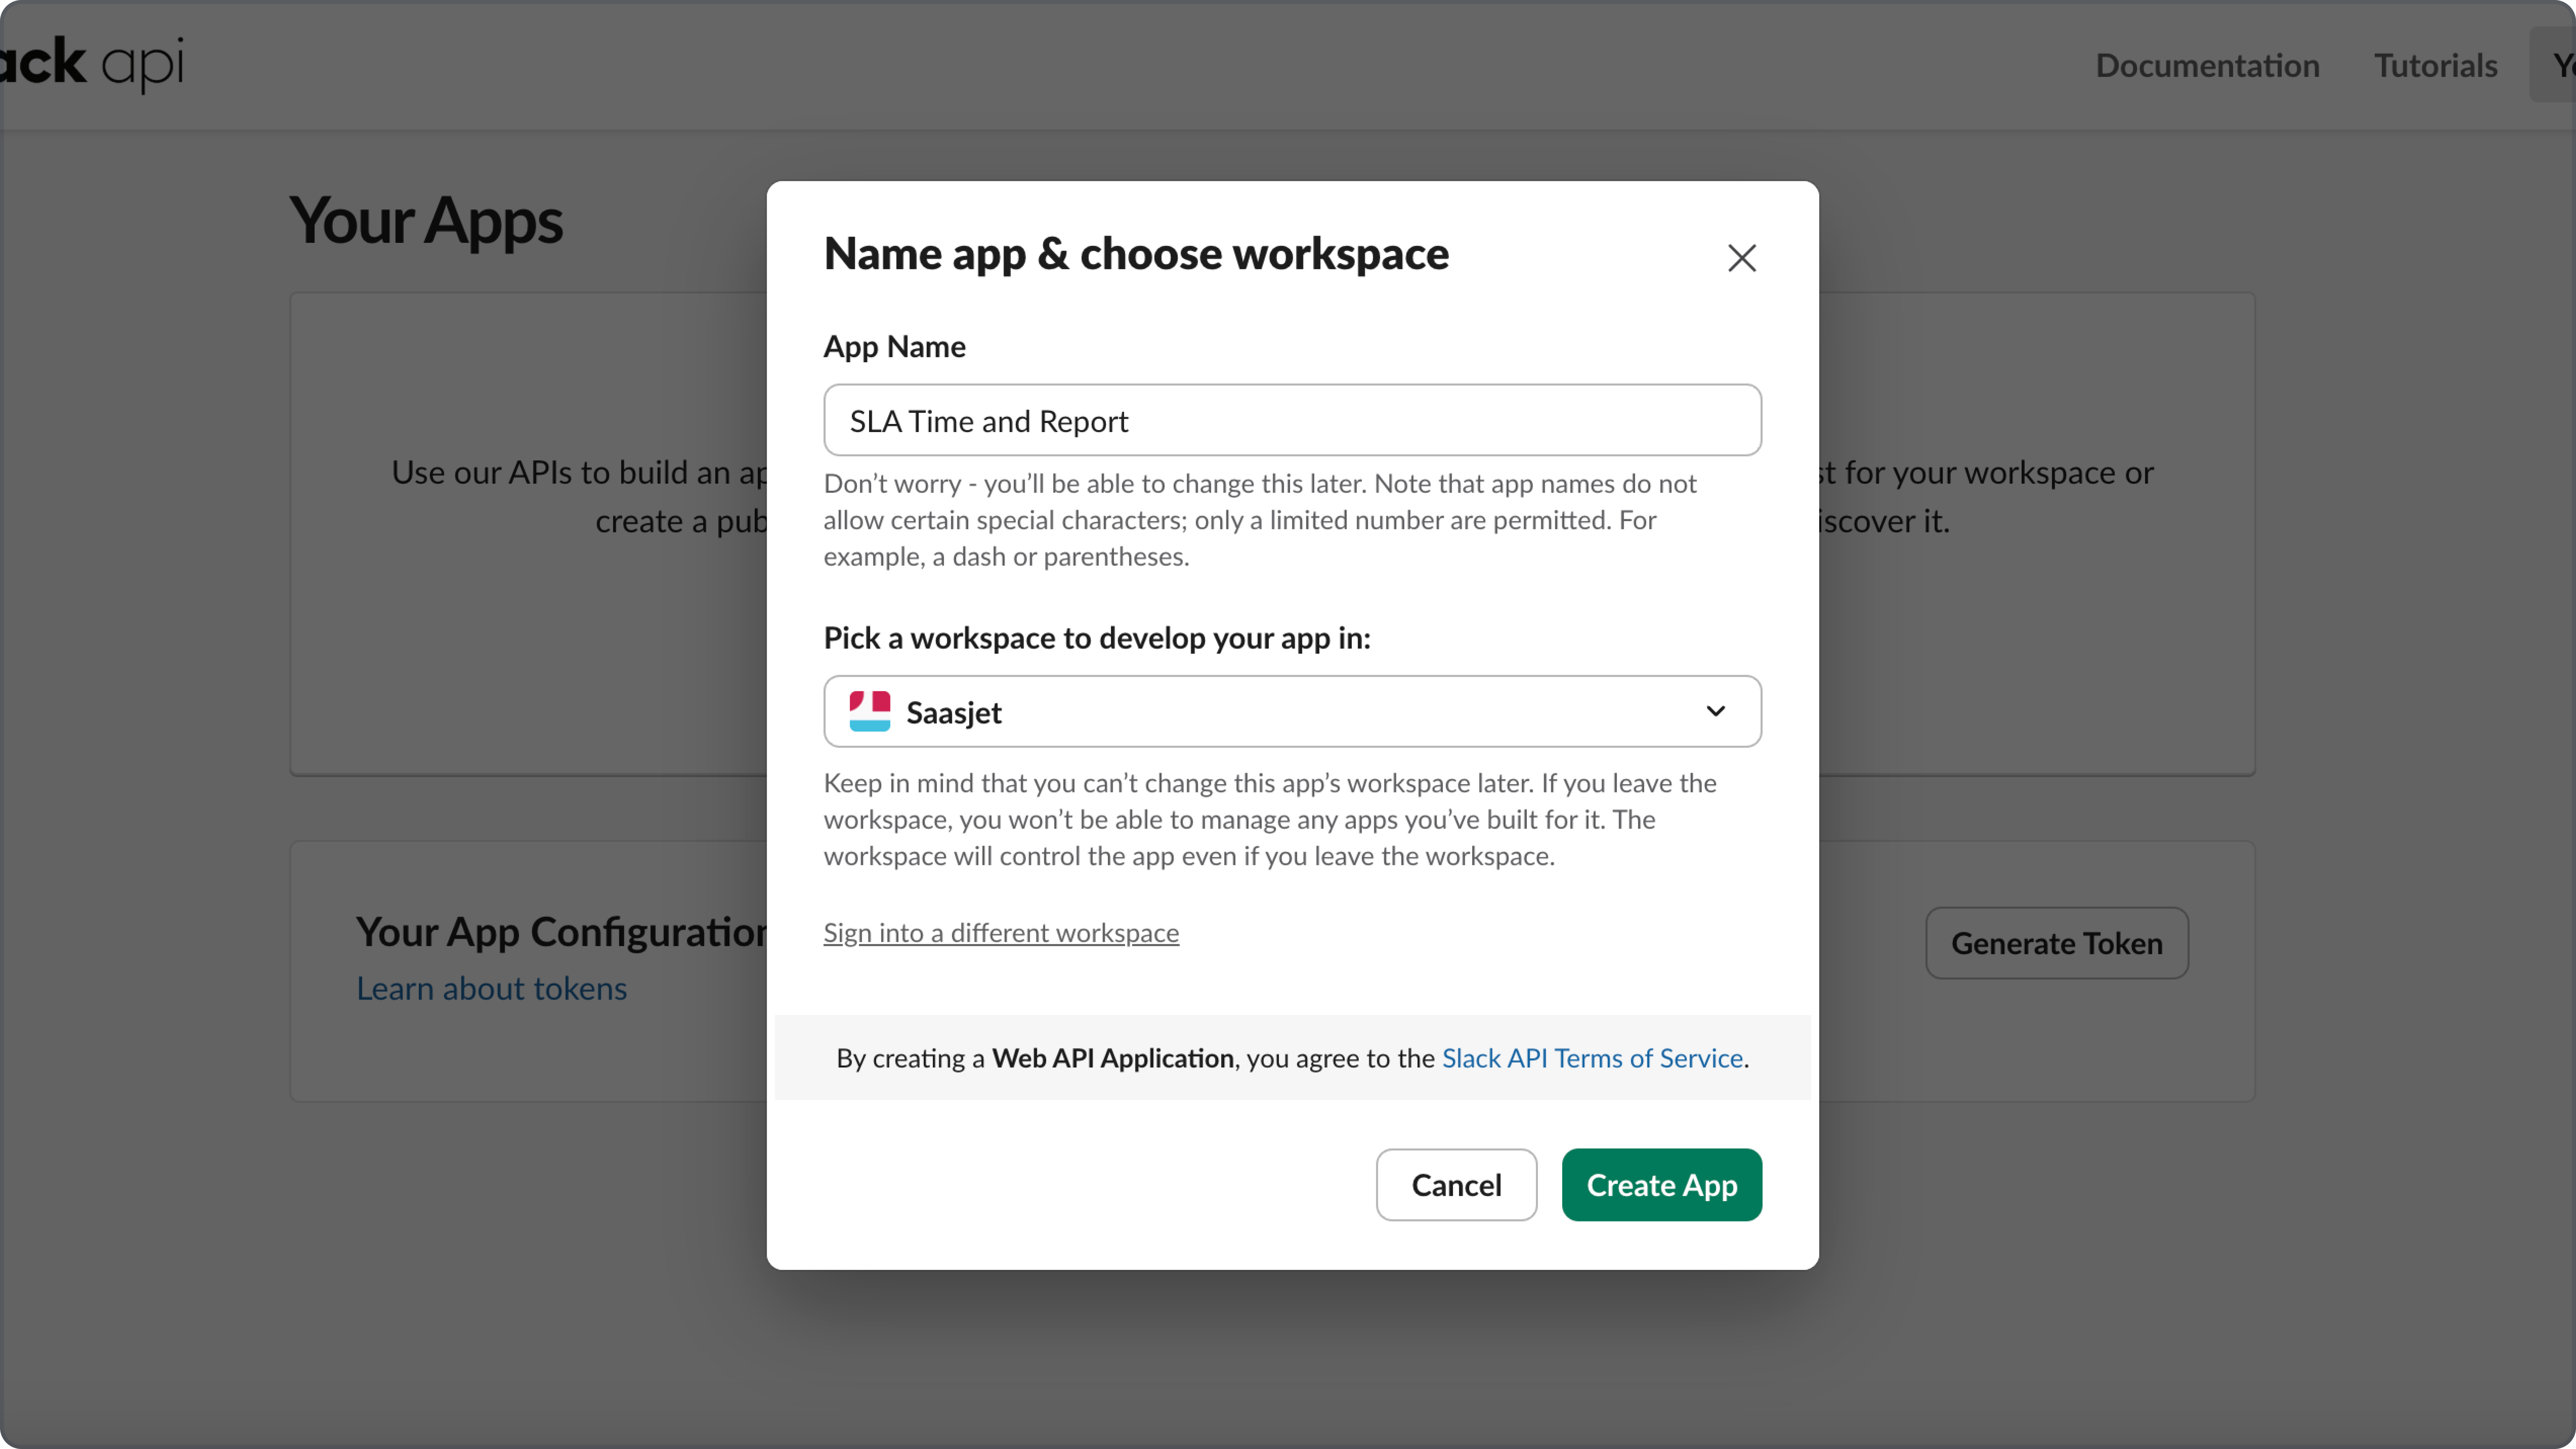
Task: Click the App Name label
Action: coord(894,346)
